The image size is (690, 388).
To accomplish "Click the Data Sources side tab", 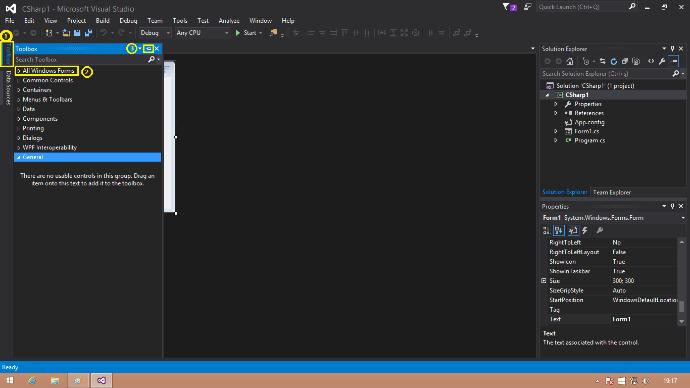I will point(7,88).
